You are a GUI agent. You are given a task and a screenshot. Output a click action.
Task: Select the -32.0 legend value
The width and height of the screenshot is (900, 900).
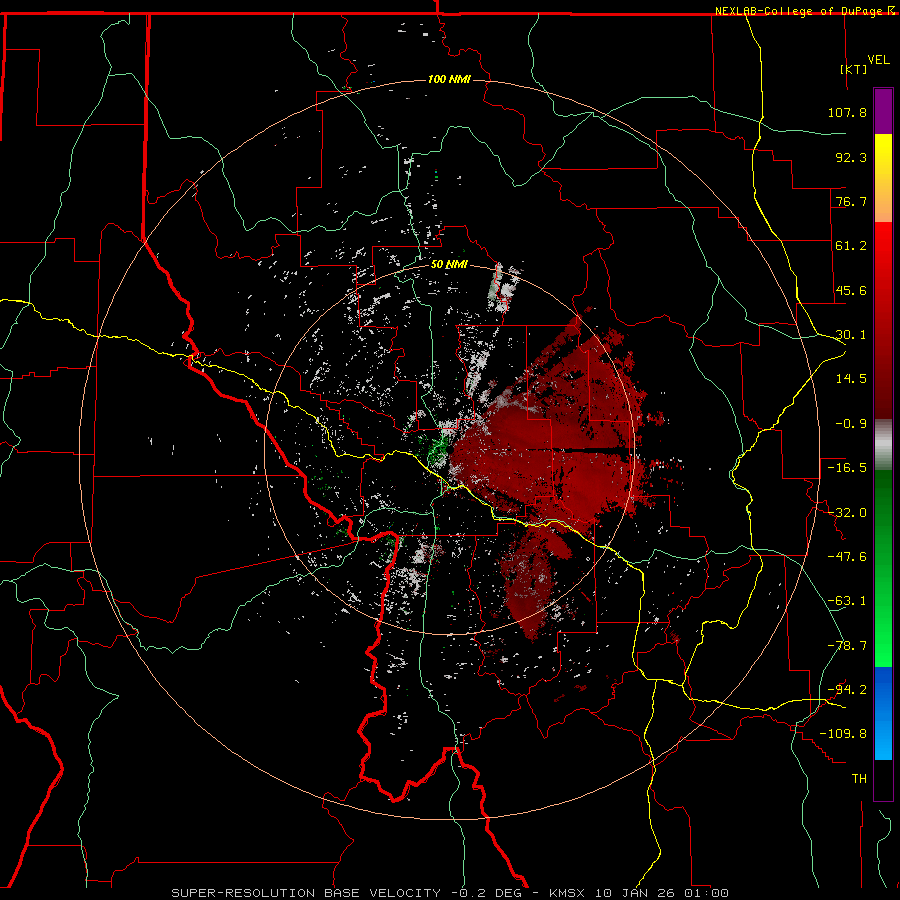click(x=847, y=513)
